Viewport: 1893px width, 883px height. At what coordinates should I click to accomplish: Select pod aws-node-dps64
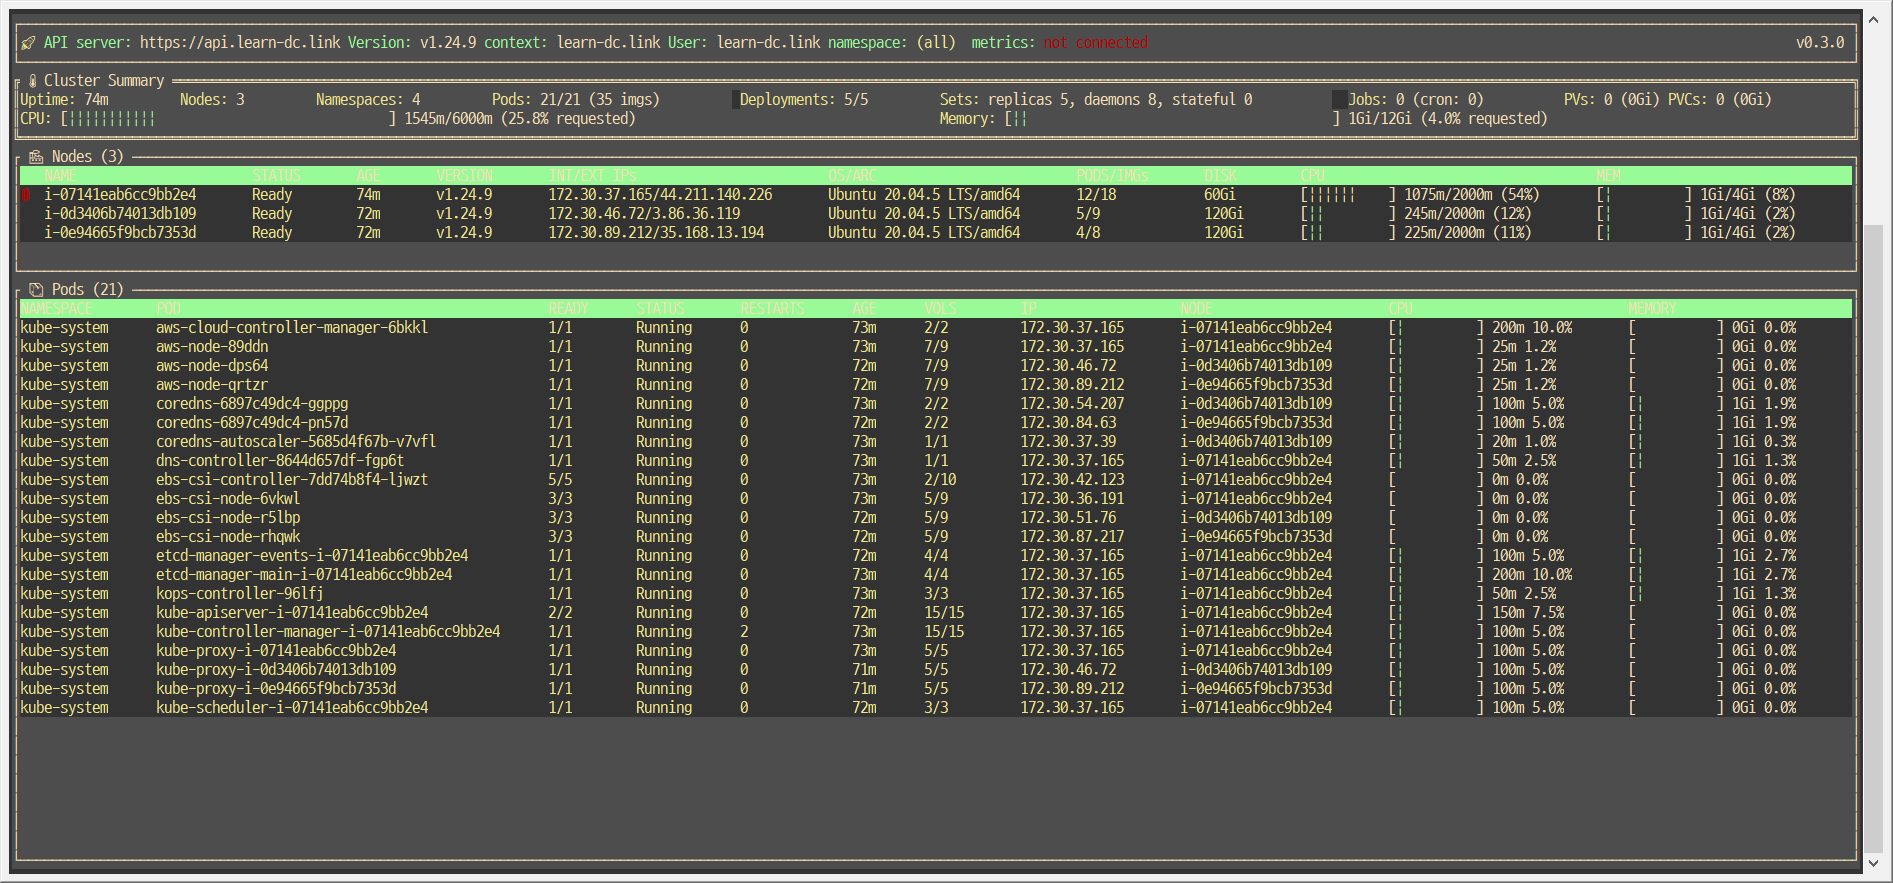click(936, 366)
